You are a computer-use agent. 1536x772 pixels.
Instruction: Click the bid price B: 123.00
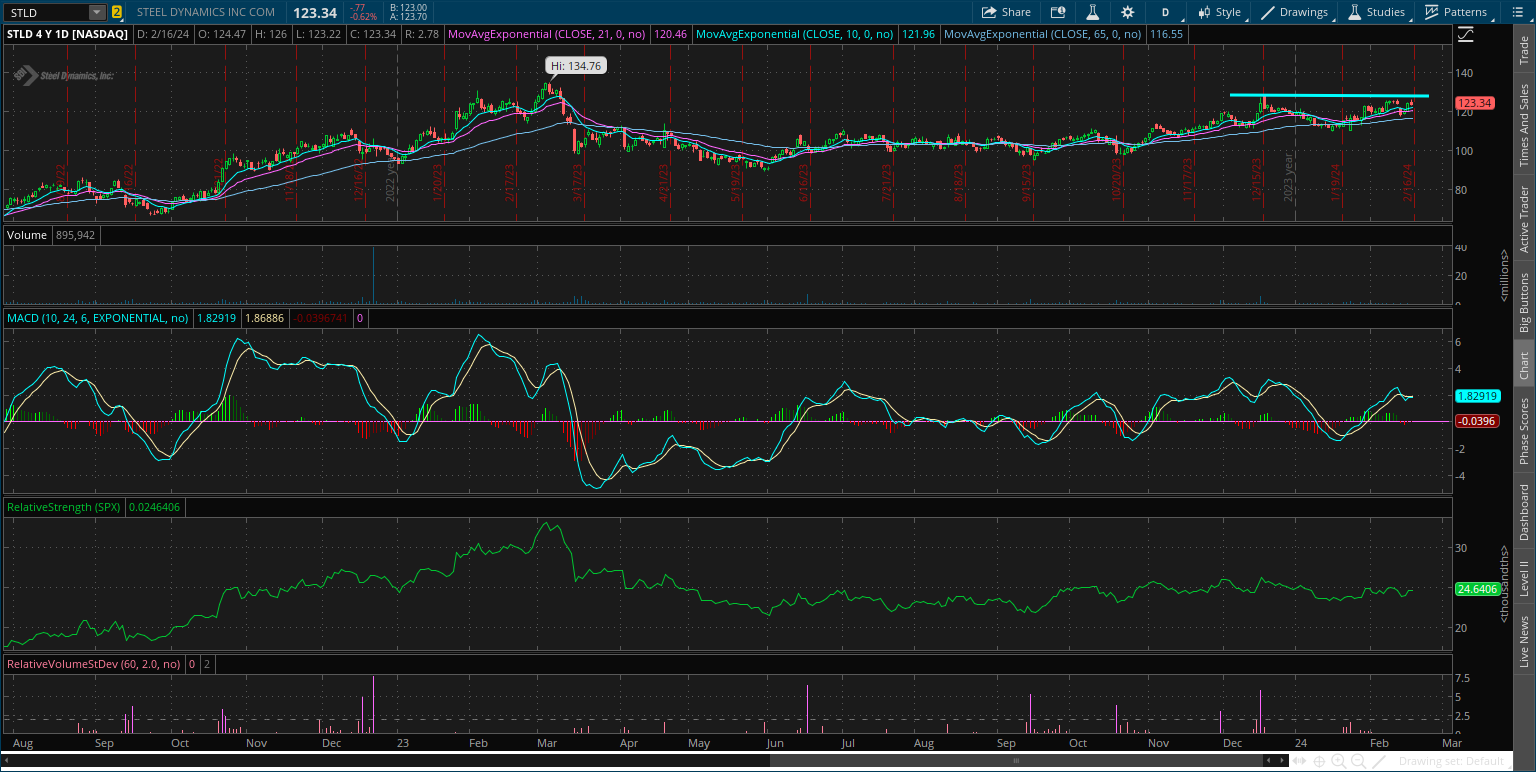pos(410,7)
